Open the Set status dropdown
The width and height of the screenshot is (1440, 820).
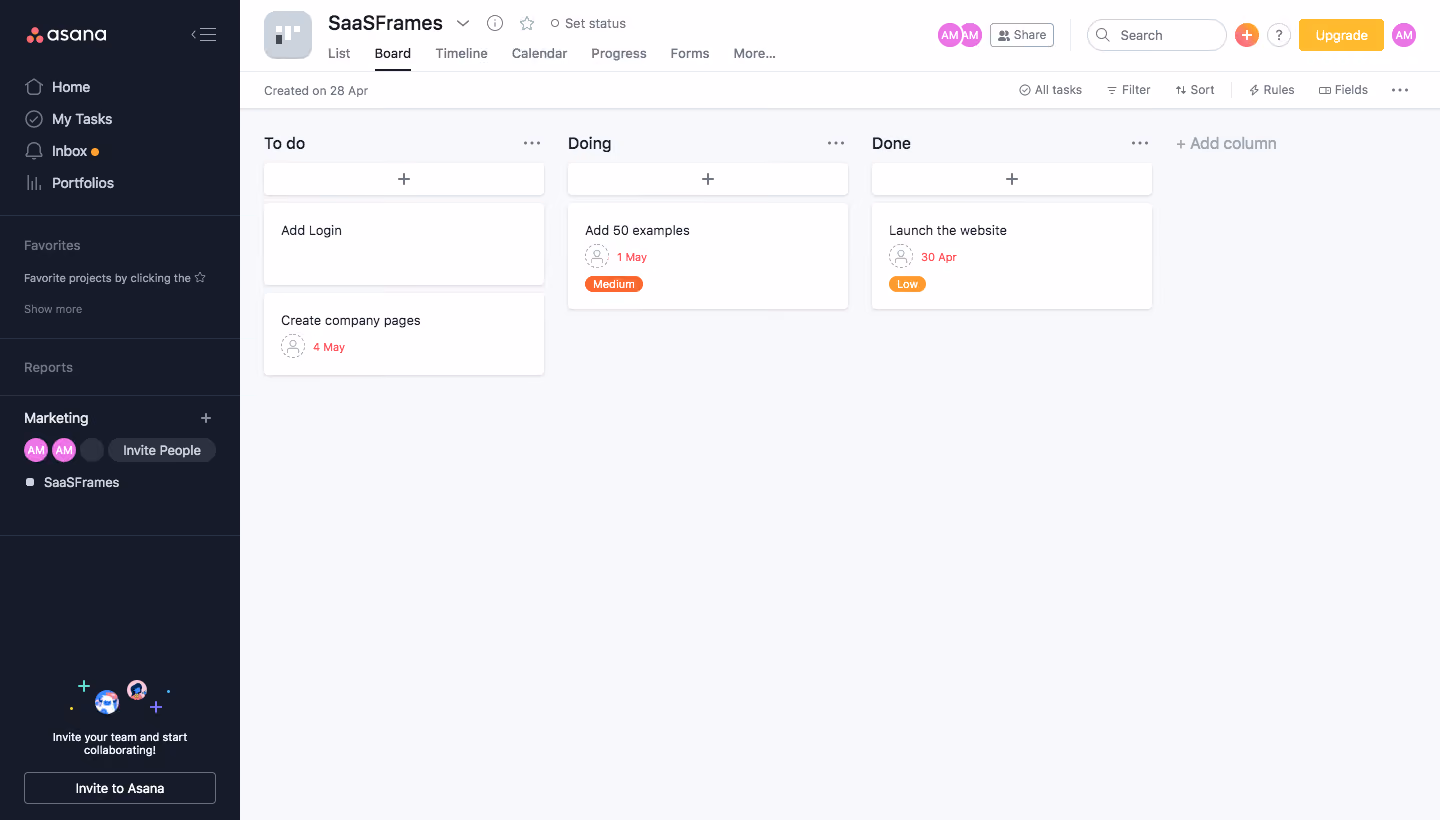(588, 23)
